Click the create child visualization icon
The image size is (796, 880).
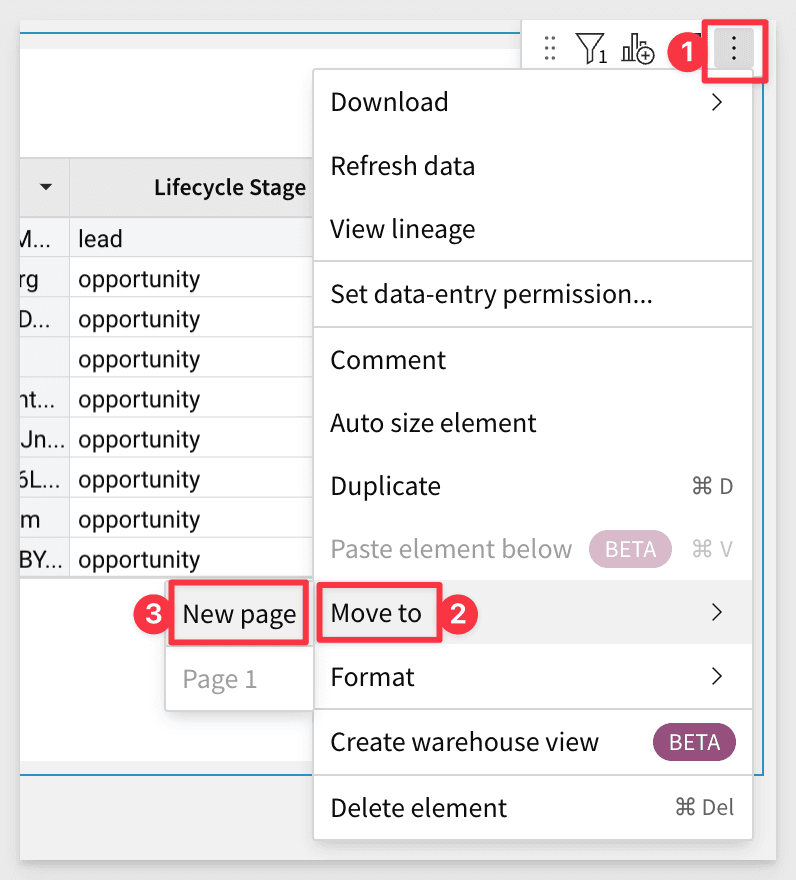(637, 48)
